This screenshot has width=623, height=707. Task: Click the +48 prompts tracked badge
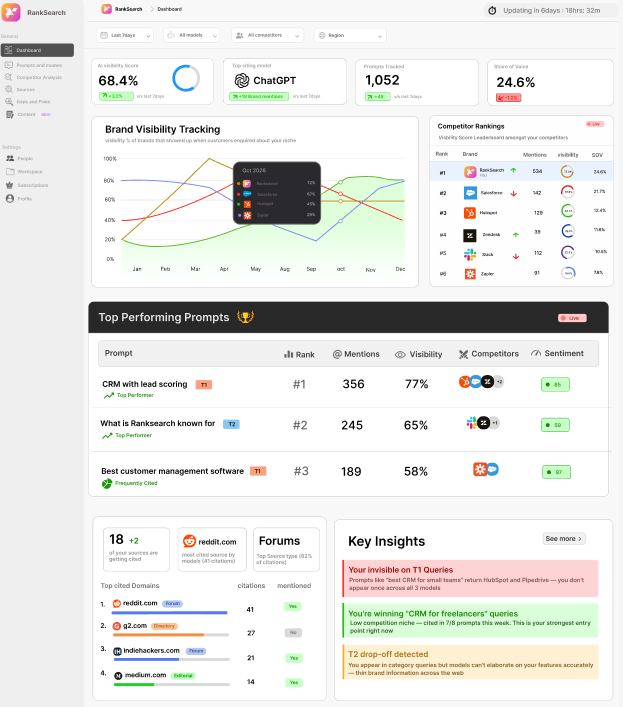[x=378, y=96]
